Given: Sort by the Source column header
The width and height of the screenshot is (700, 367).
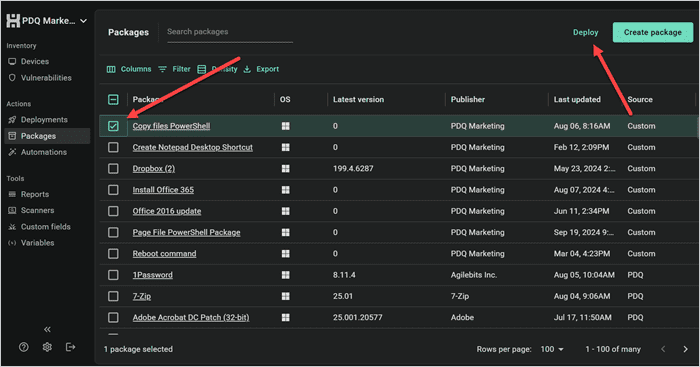Looking at the screenshot, I should (x=640, y=100).
